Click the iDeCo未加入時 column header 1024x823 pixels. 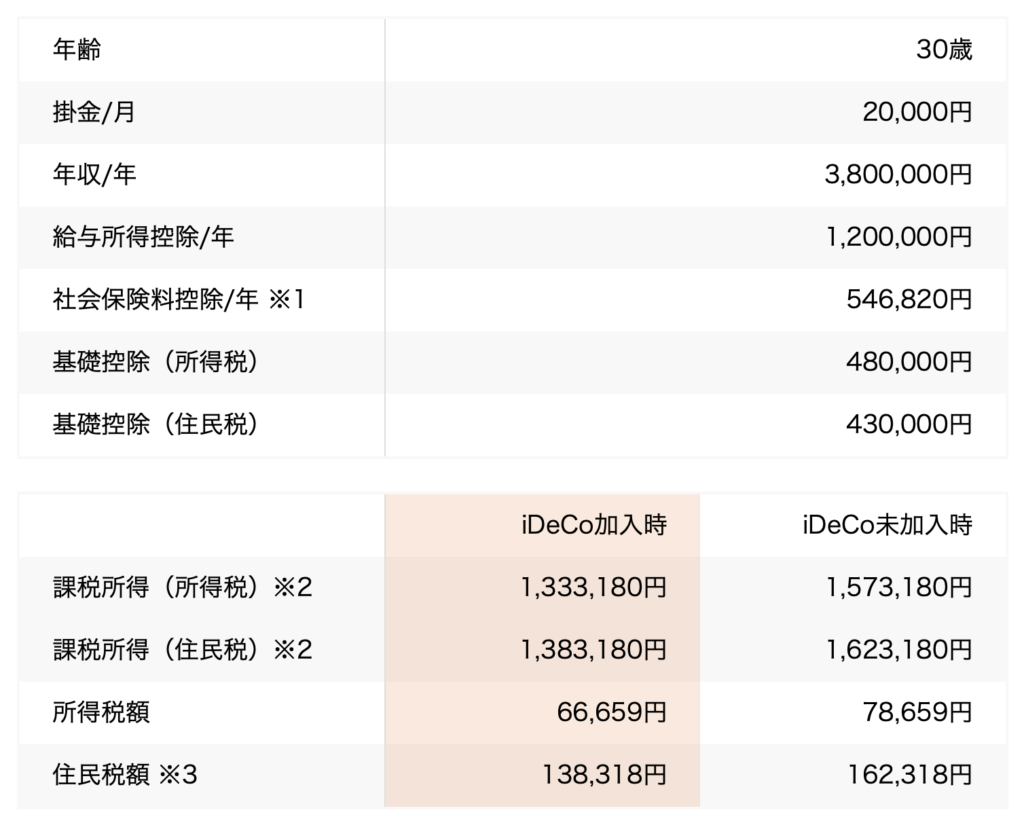click(x=886, y=524)
